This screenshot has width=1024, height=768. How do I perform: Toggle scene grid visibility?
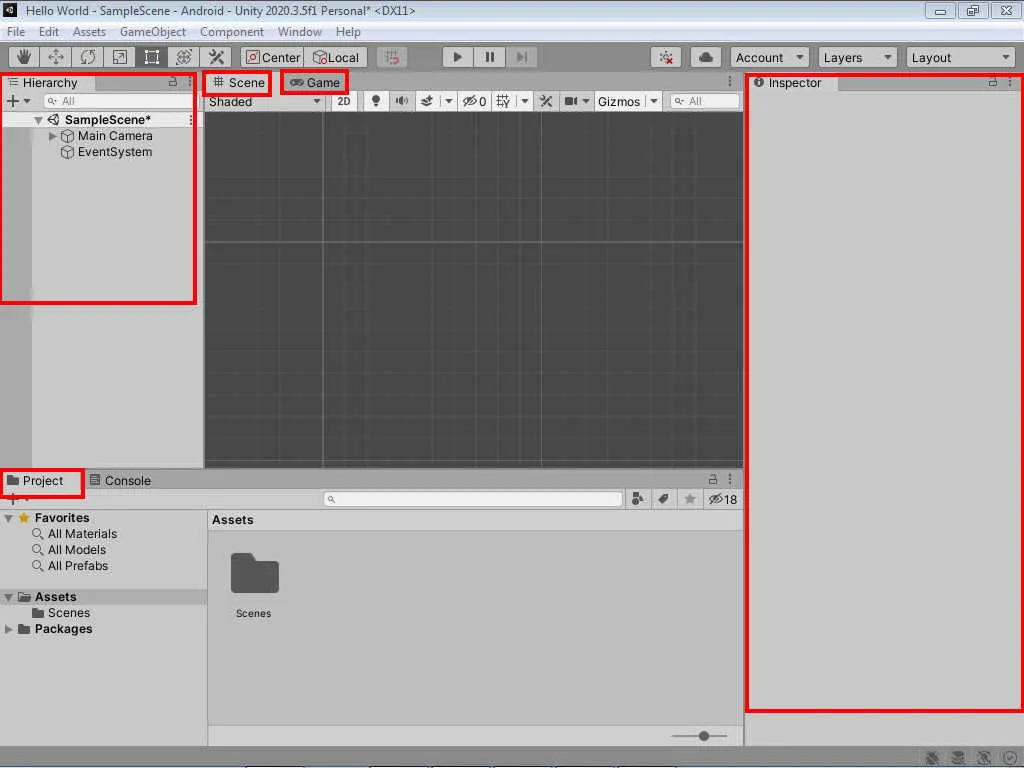(504, 101)
